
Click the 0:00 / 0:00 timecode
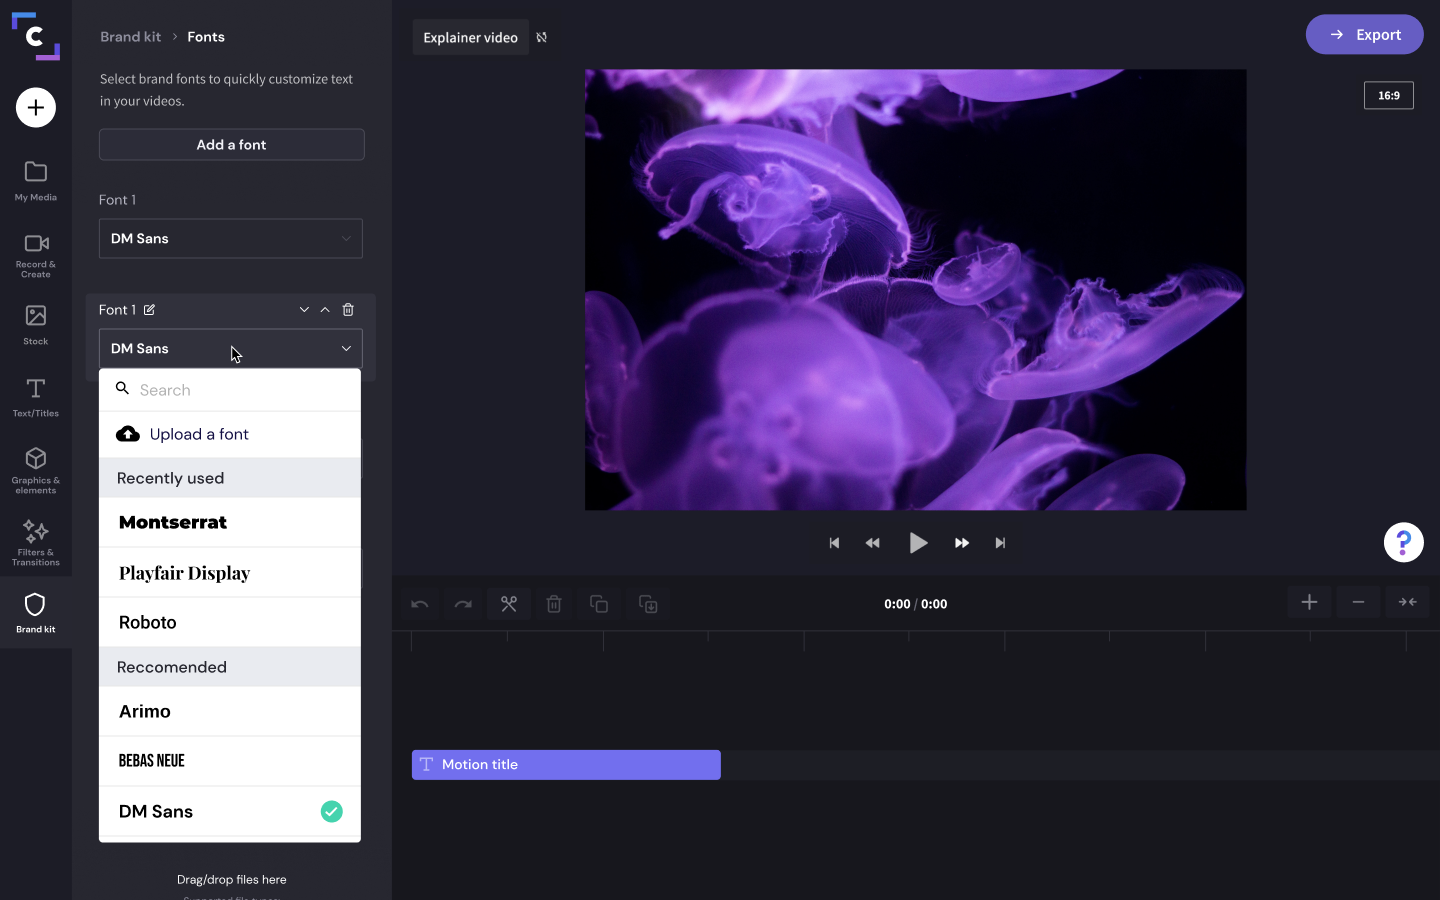916,604
